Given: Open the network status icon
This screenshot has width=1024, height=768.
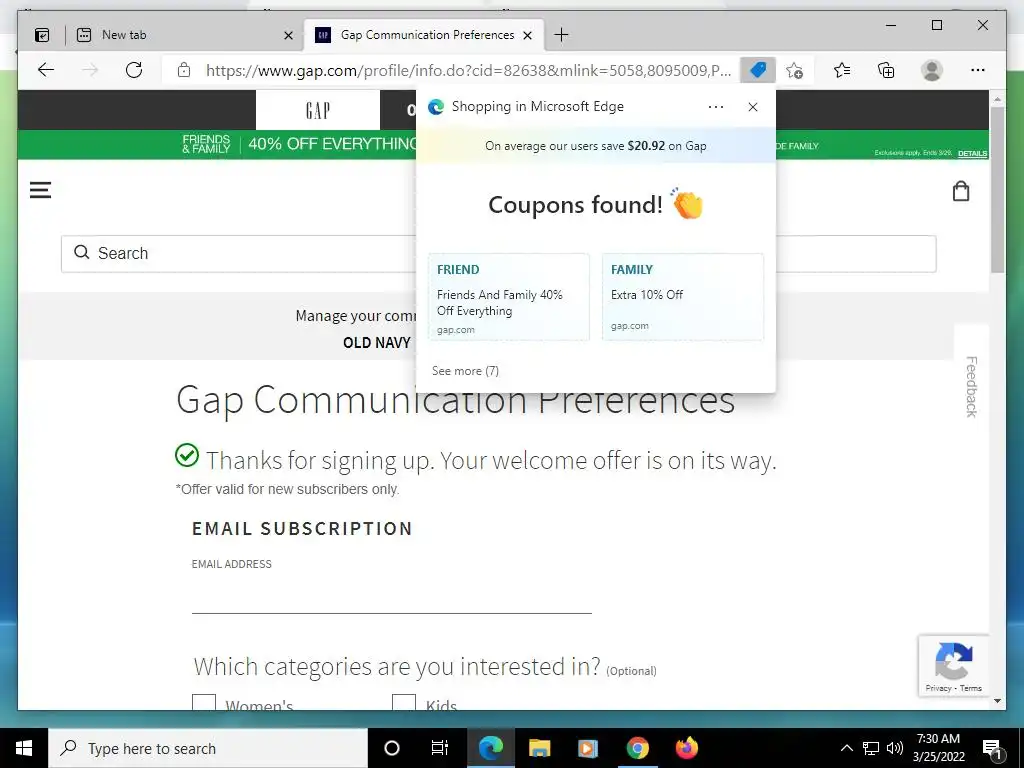Looking at the screenshot, I should pos(871,748).
